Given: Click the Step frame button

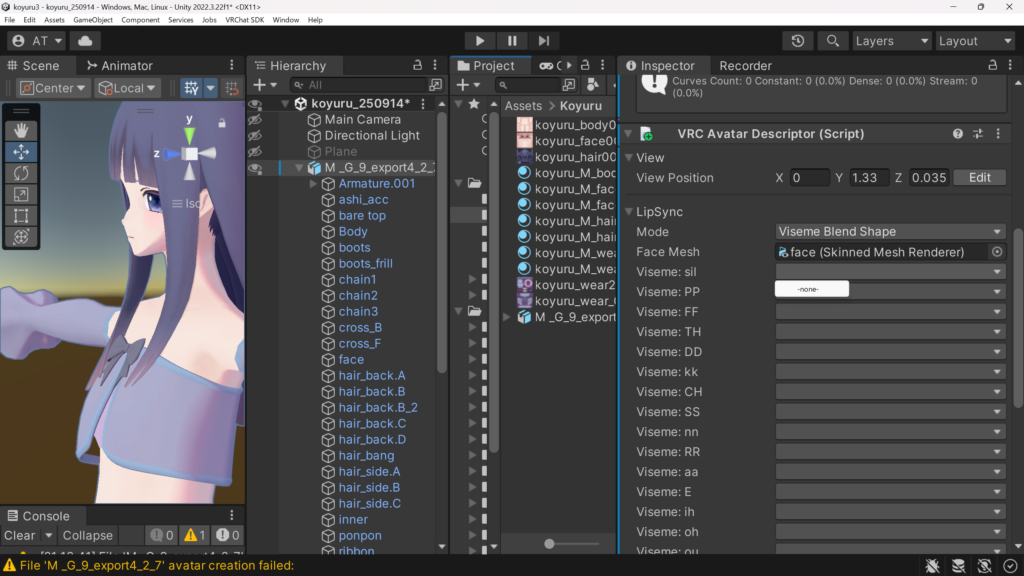Looking at the screenshot, I should point(543,41).
